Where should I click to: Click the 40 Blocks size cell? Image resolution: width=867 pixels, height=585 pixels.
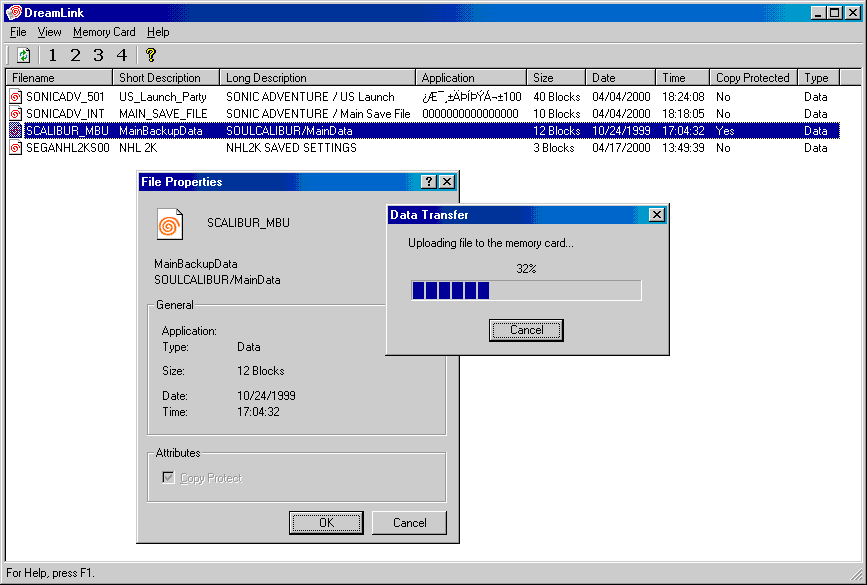point(557,97)
